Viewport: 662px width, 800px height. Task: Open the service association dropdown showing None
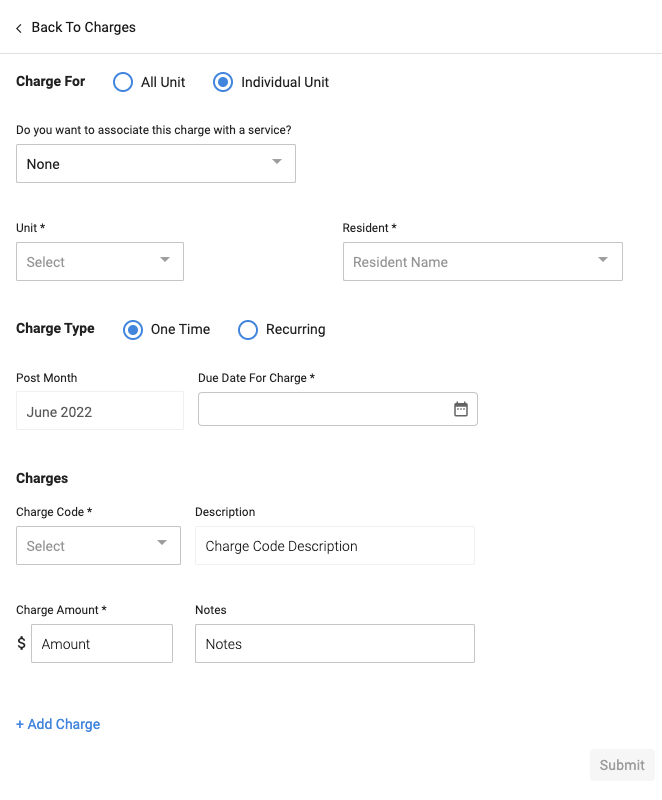(156, 164)
